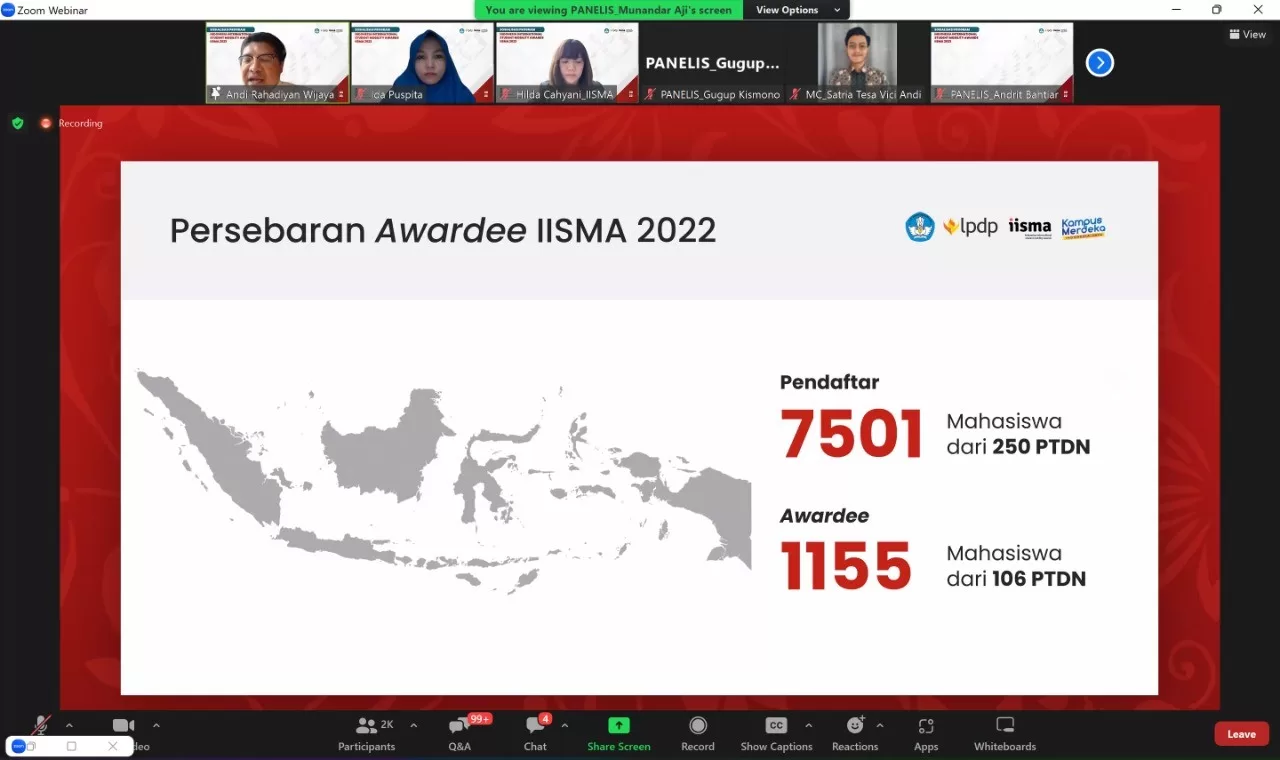The image size is (1280, 760).
Task: Click the 'Pendaftar' heading on the slide
Action: pyautogui.click(x=830, y=382)
